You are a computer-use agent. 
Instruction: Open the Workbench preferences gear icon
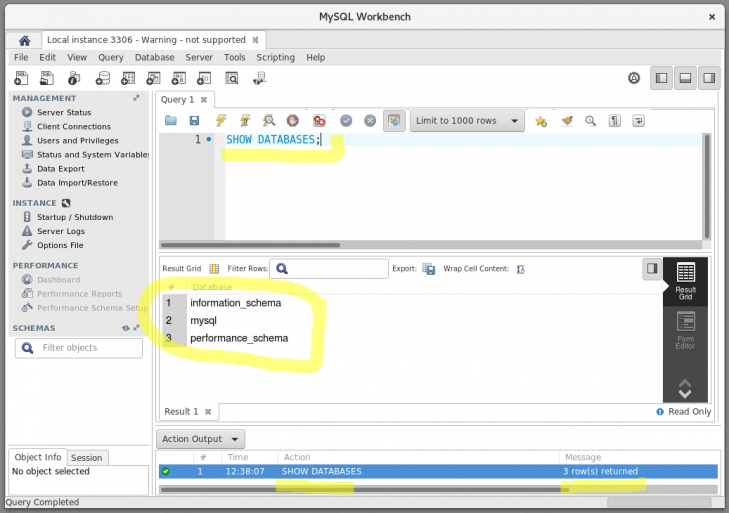coord(634,78)
